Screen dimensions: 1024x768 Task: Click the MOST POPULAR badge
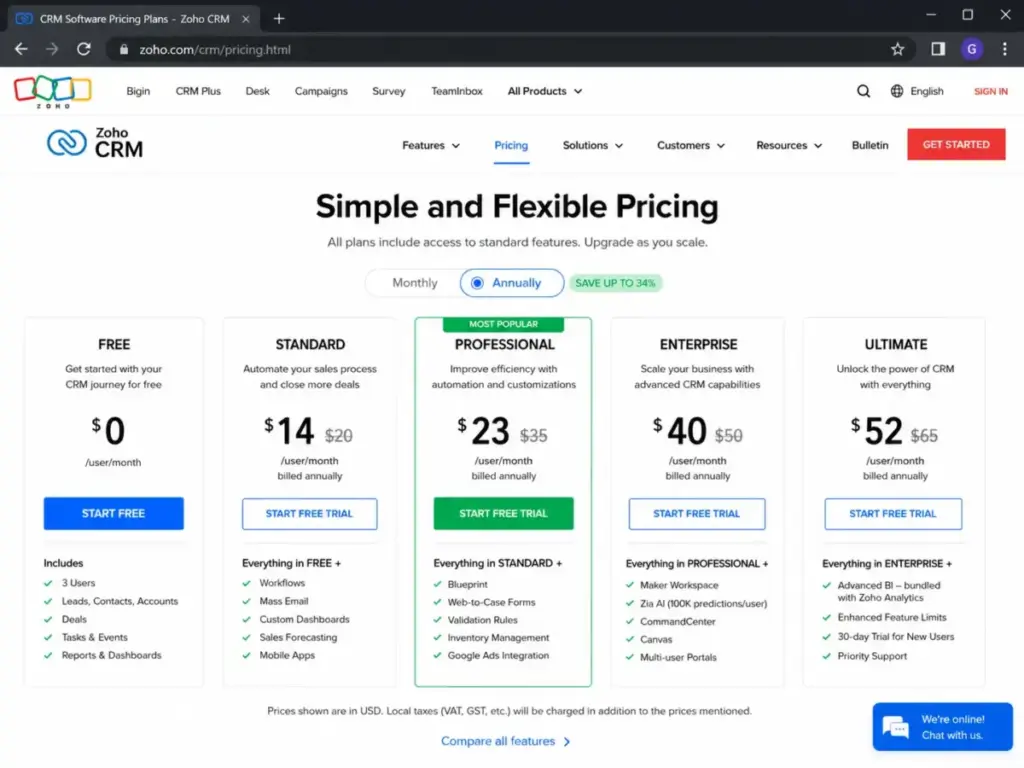504,324
